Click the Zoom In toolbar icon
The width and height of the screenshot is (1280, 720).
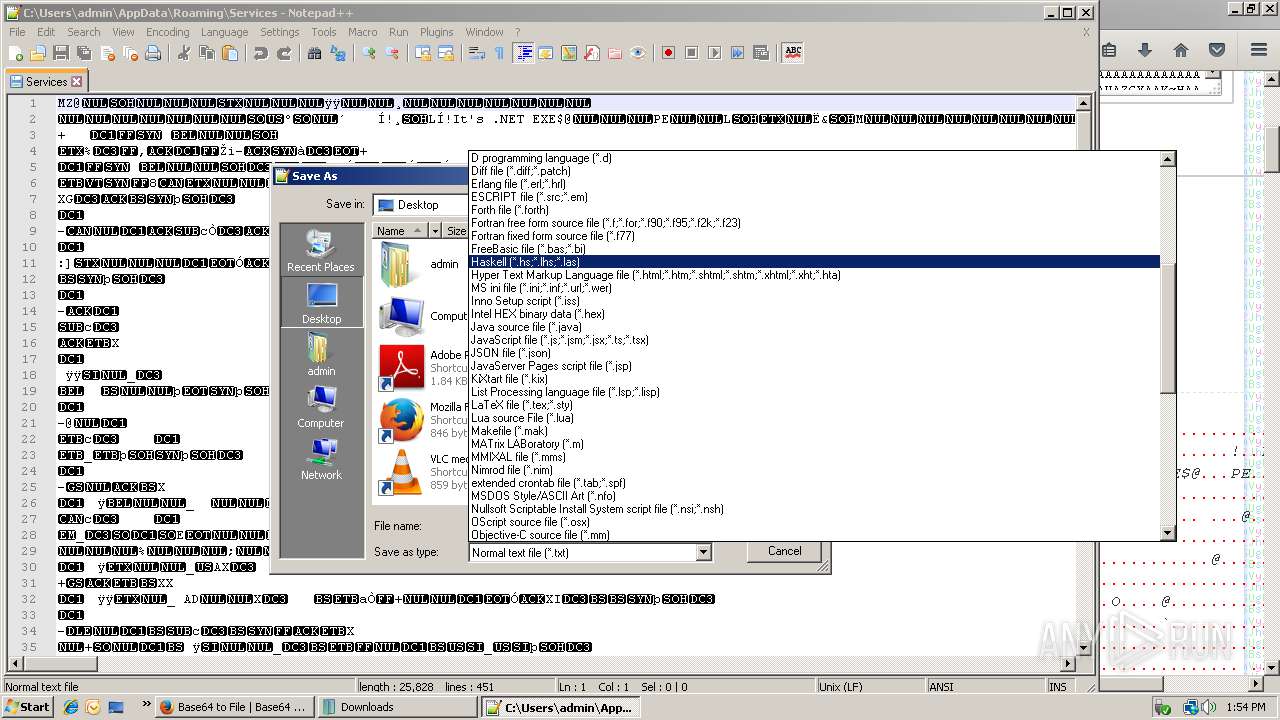coord(369,53)
